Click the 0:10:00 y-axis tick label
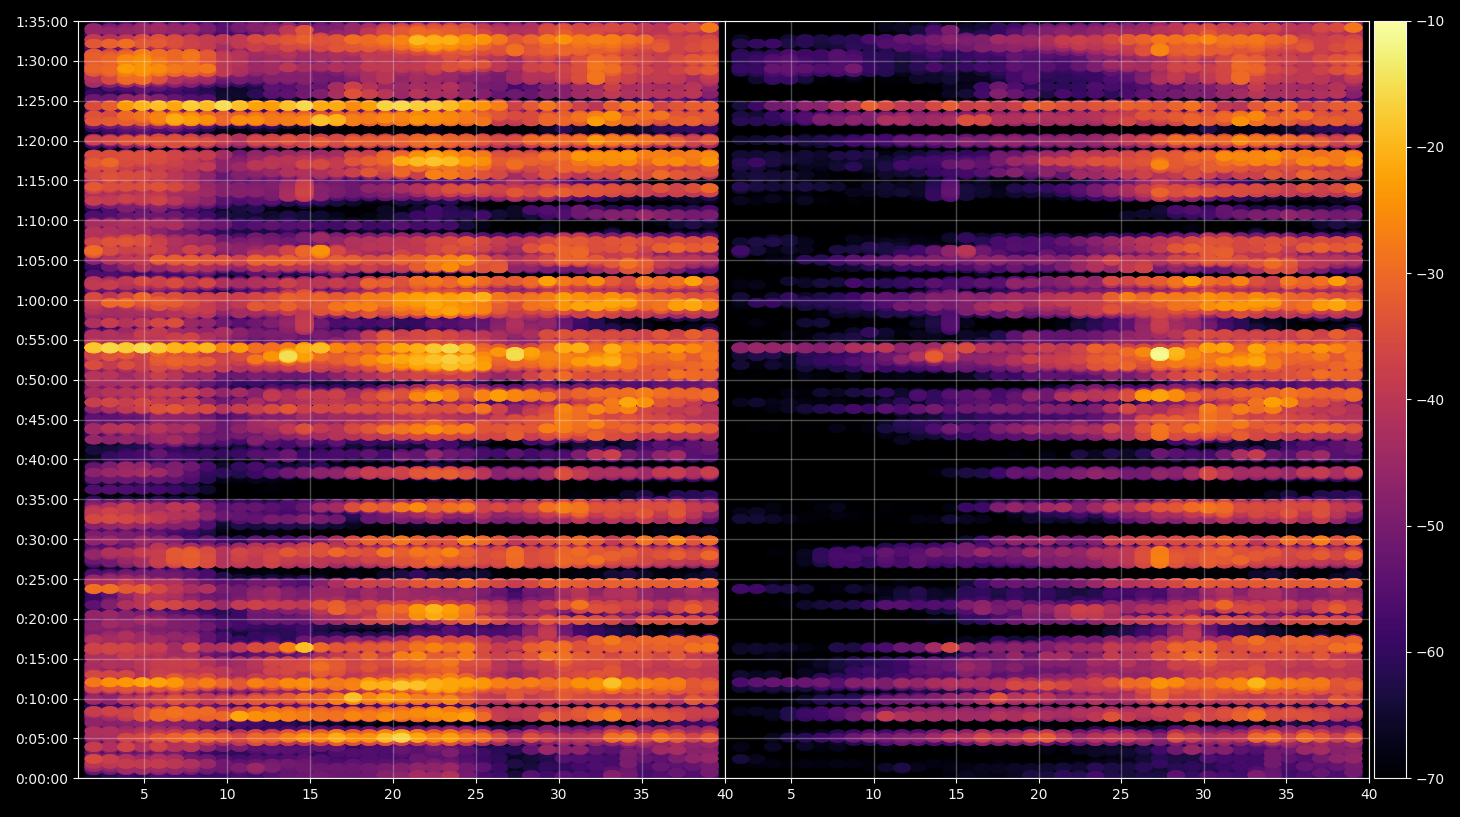Viewport: 1460px width, 817px height. tap(42, 699)
